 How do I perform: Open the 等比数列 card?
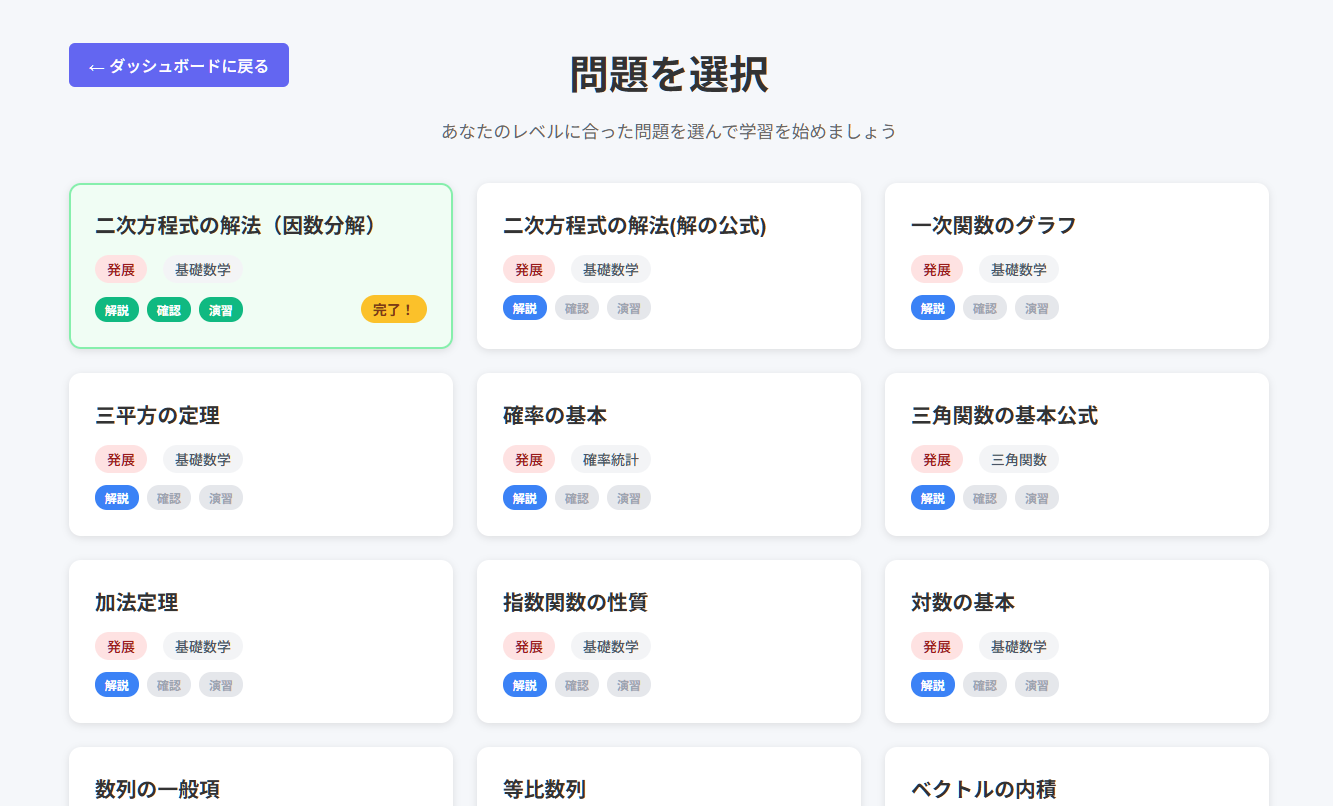click(669, 777)
